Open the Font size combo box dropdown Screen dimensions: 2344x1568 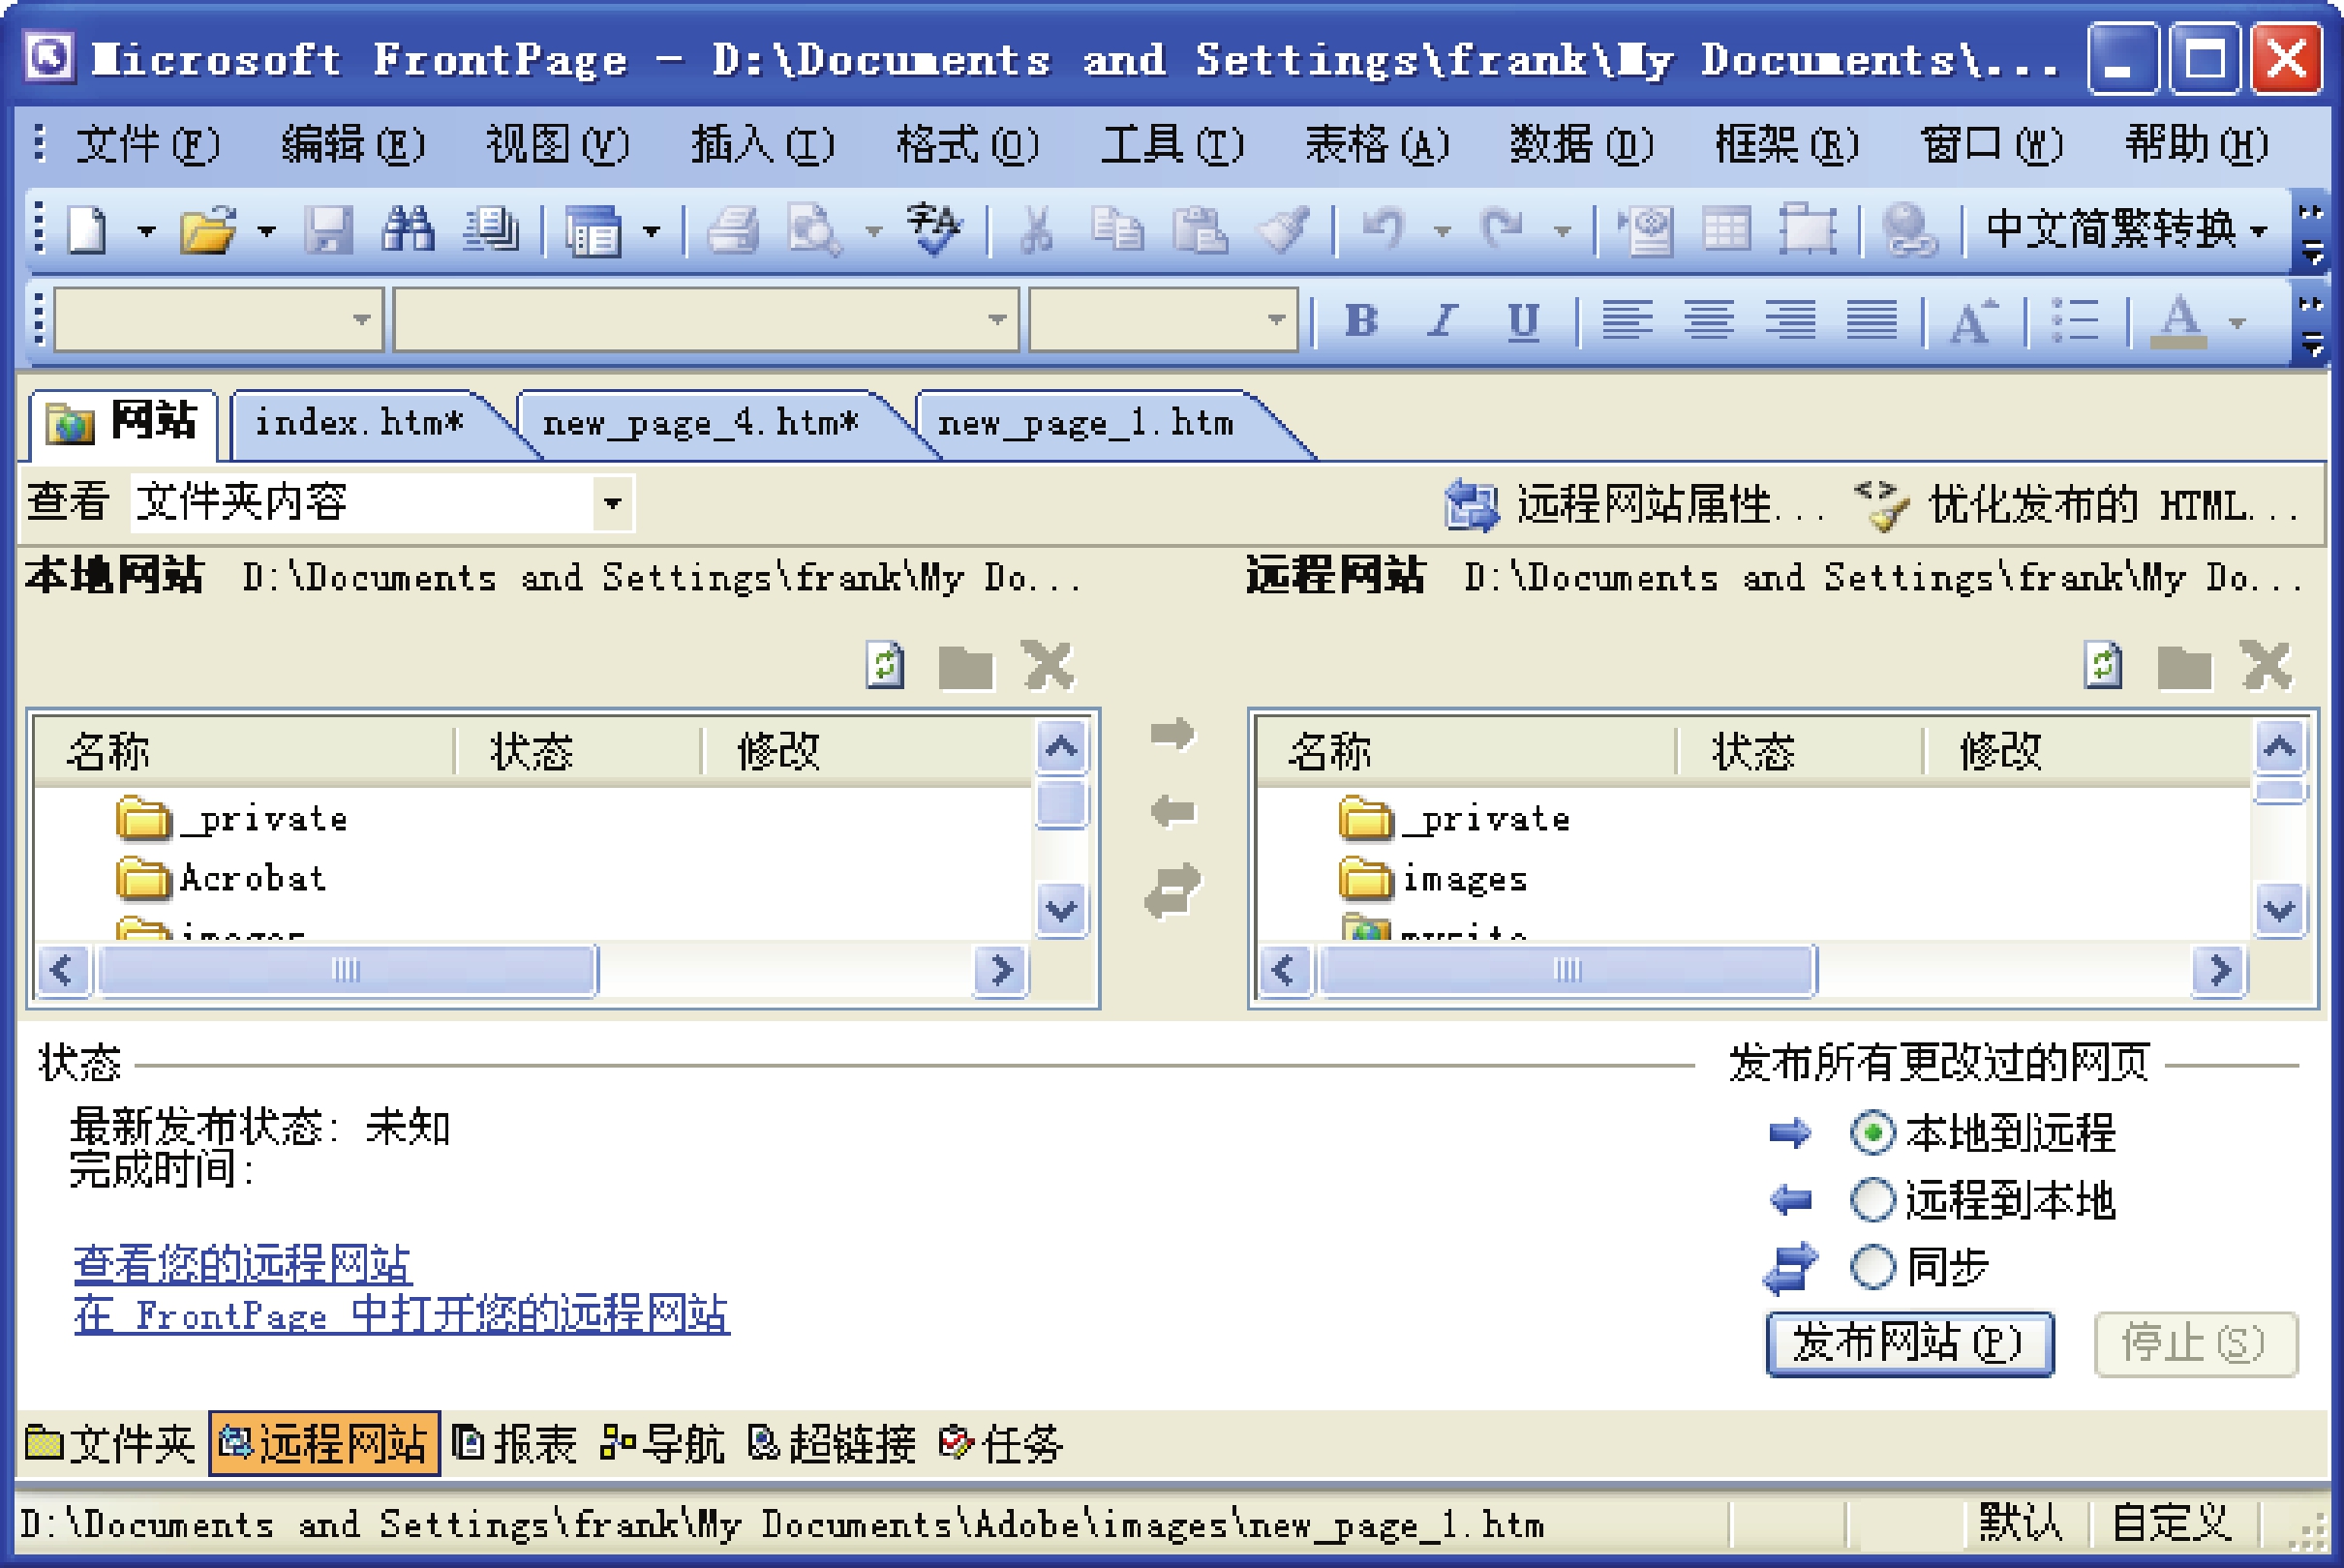[1276, 320]
